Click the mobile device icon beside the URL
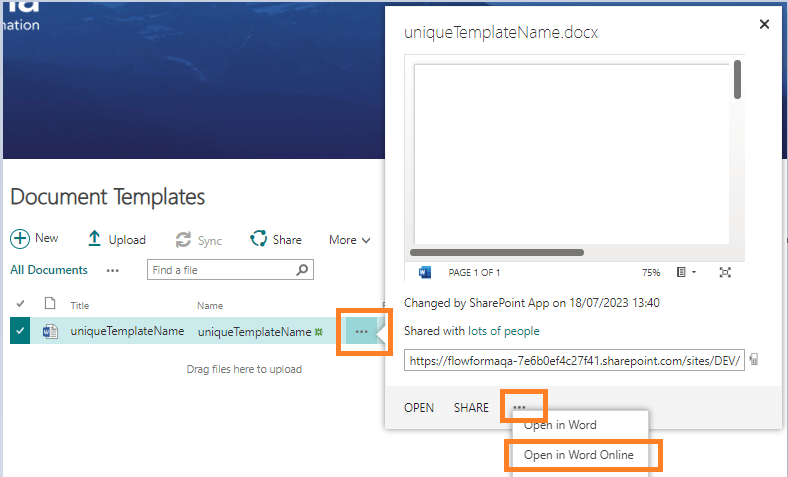788x477 pixels. click(753, 359)
